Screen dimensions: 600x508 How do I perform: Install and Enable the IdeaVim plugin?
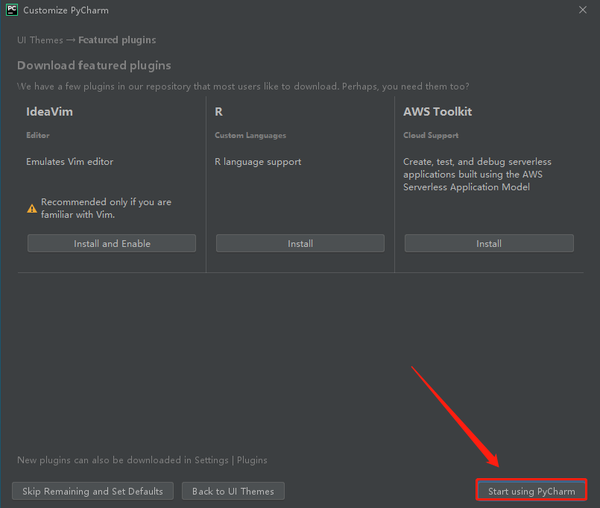112,243
